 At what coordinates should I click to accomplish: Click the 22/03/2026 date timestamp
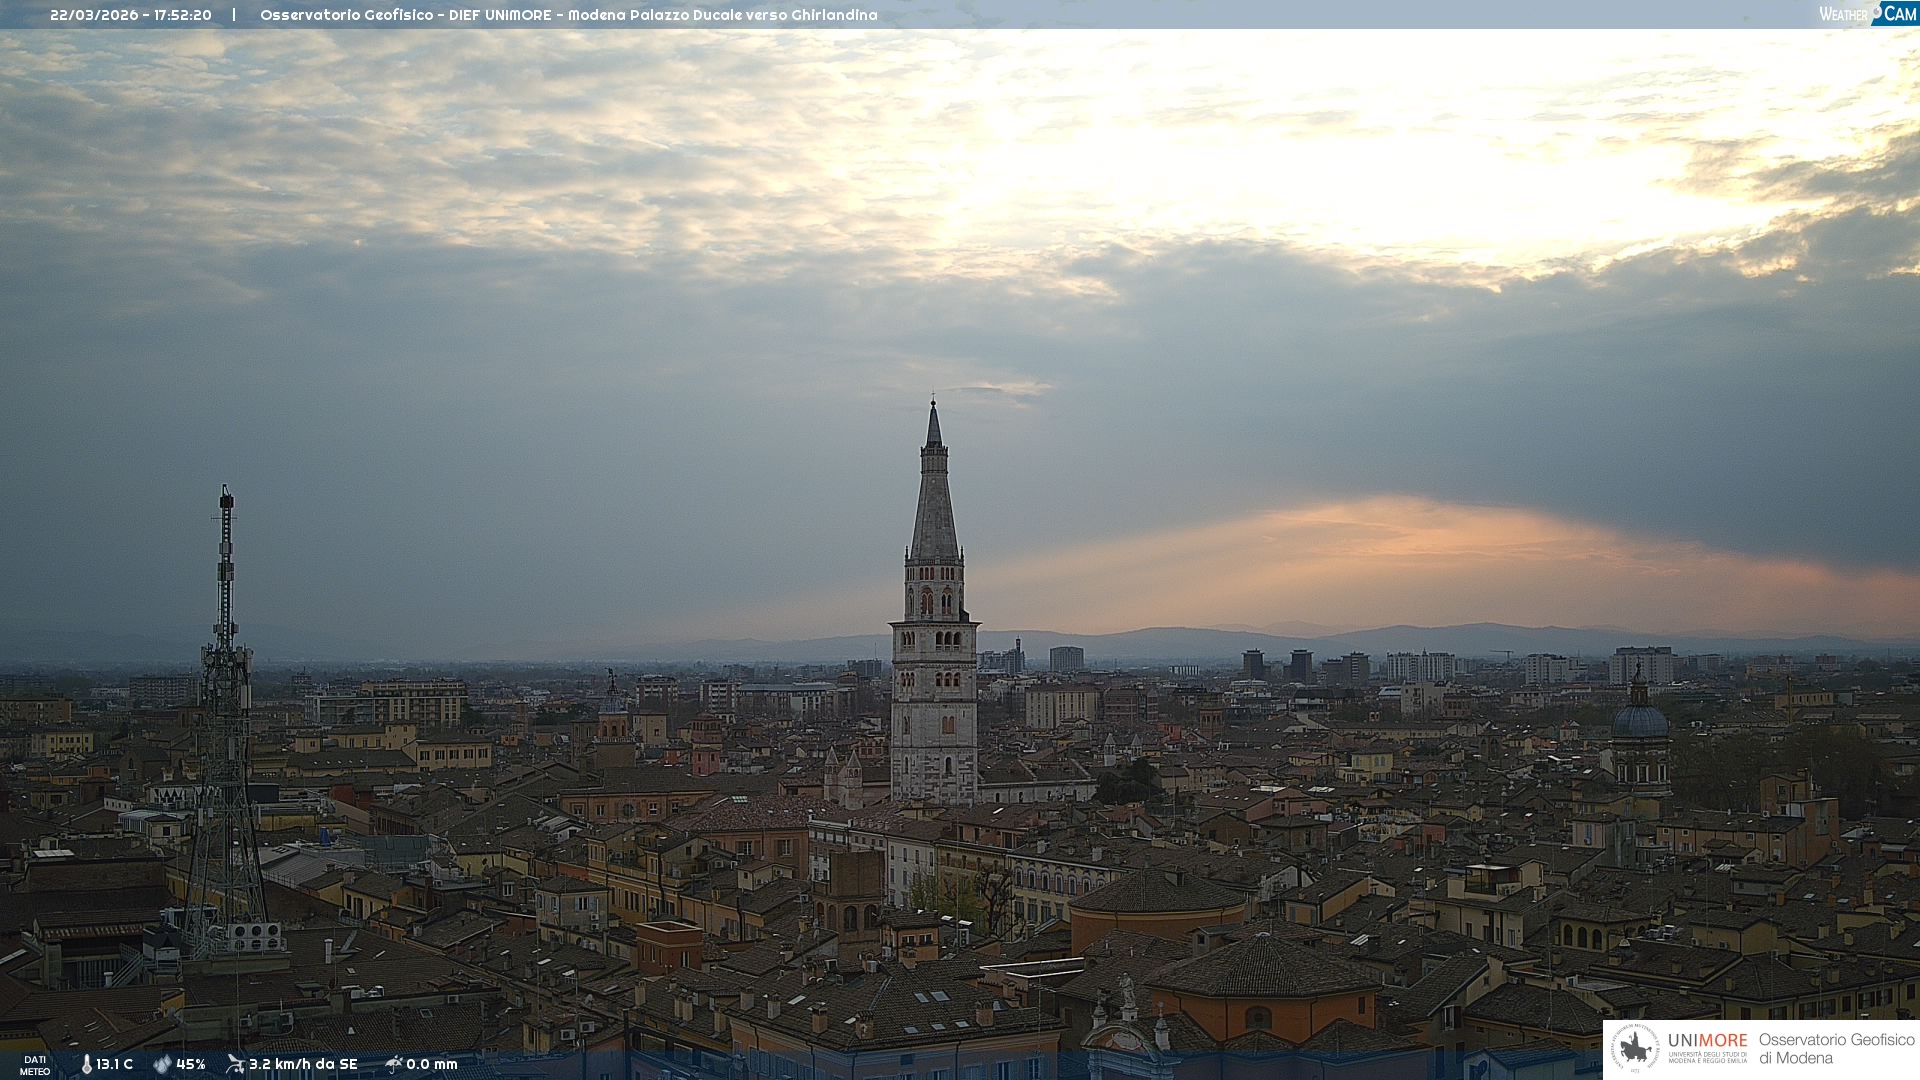click(93, 15)
